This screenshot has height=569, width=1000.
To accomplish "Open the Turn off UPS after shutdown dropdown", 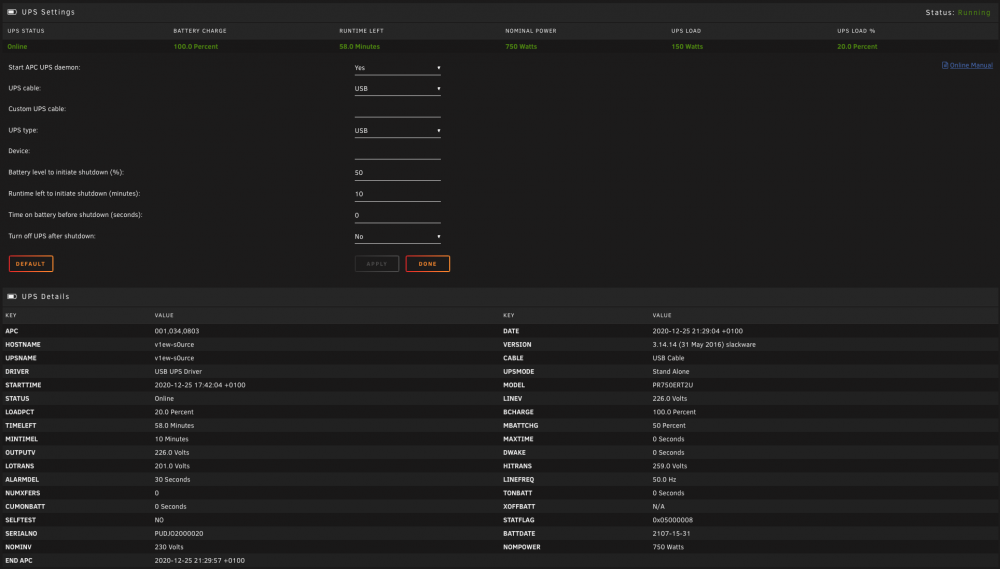I will point(397,237).
